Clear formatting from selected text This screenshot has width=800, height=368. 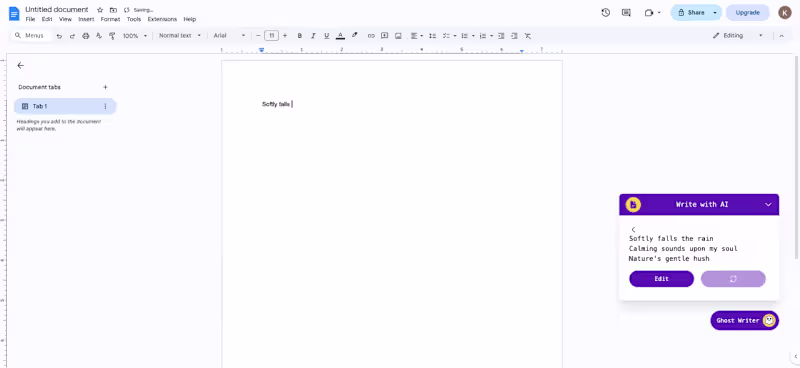(528, 36)
